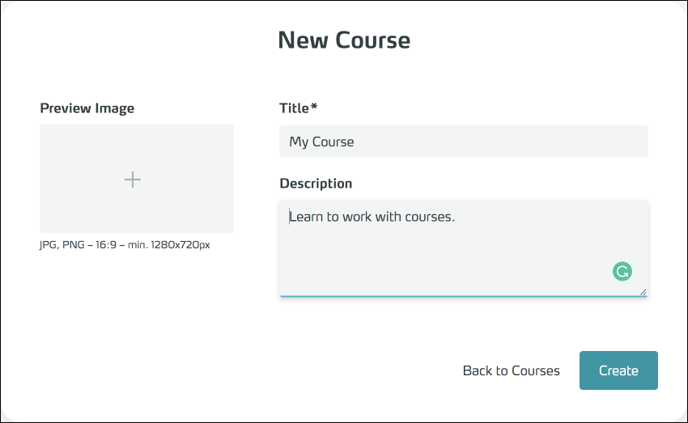688x423 pixels.
Task: Click the Description box resize handle
Action: click(x=643, y=292)
